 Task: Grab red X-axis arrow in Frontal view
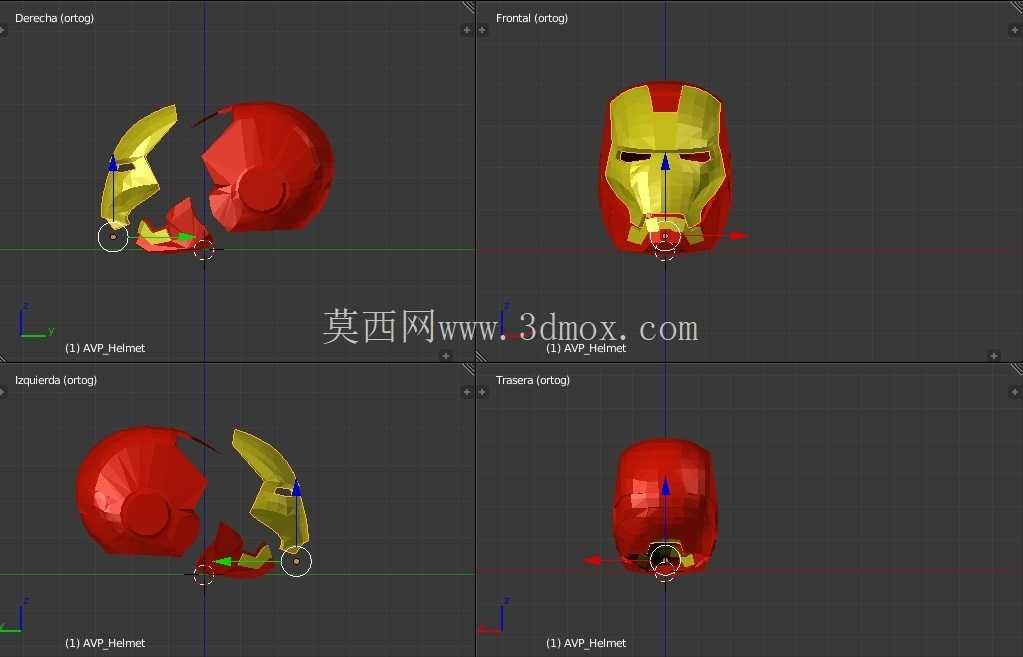pos(738,236)
